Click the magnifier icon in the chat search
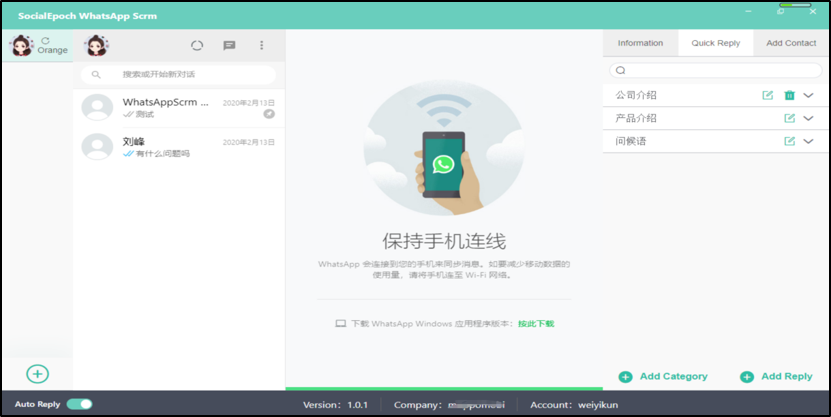This screenshot has width=831, height=417. pos(96,75)
